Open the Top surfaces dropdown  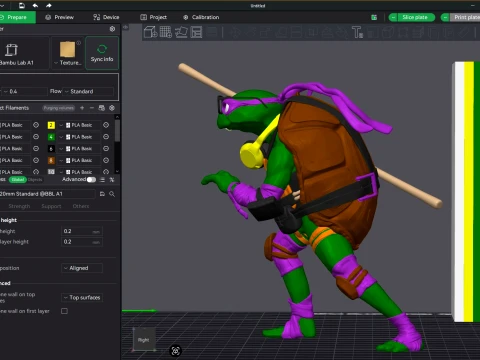tap(82, 297)
